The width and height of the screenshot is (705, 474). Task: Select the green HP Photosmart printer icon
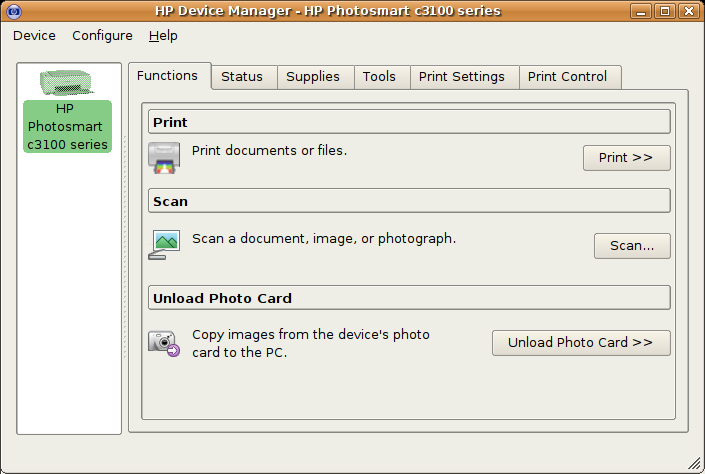click(x=67, y=83)
